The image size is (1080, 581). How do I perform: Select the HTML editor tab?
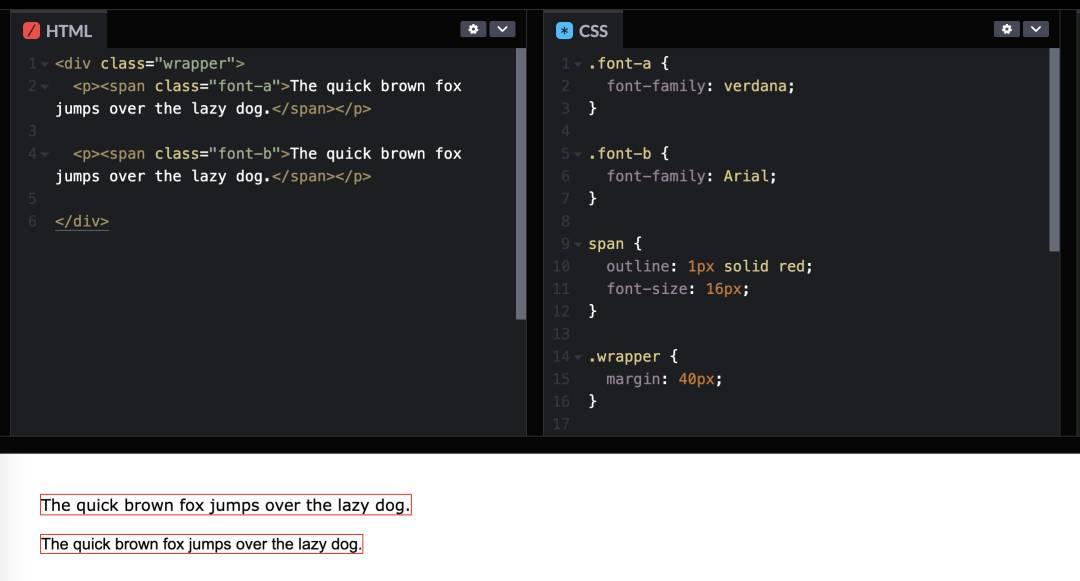click(x=59, y=31)
